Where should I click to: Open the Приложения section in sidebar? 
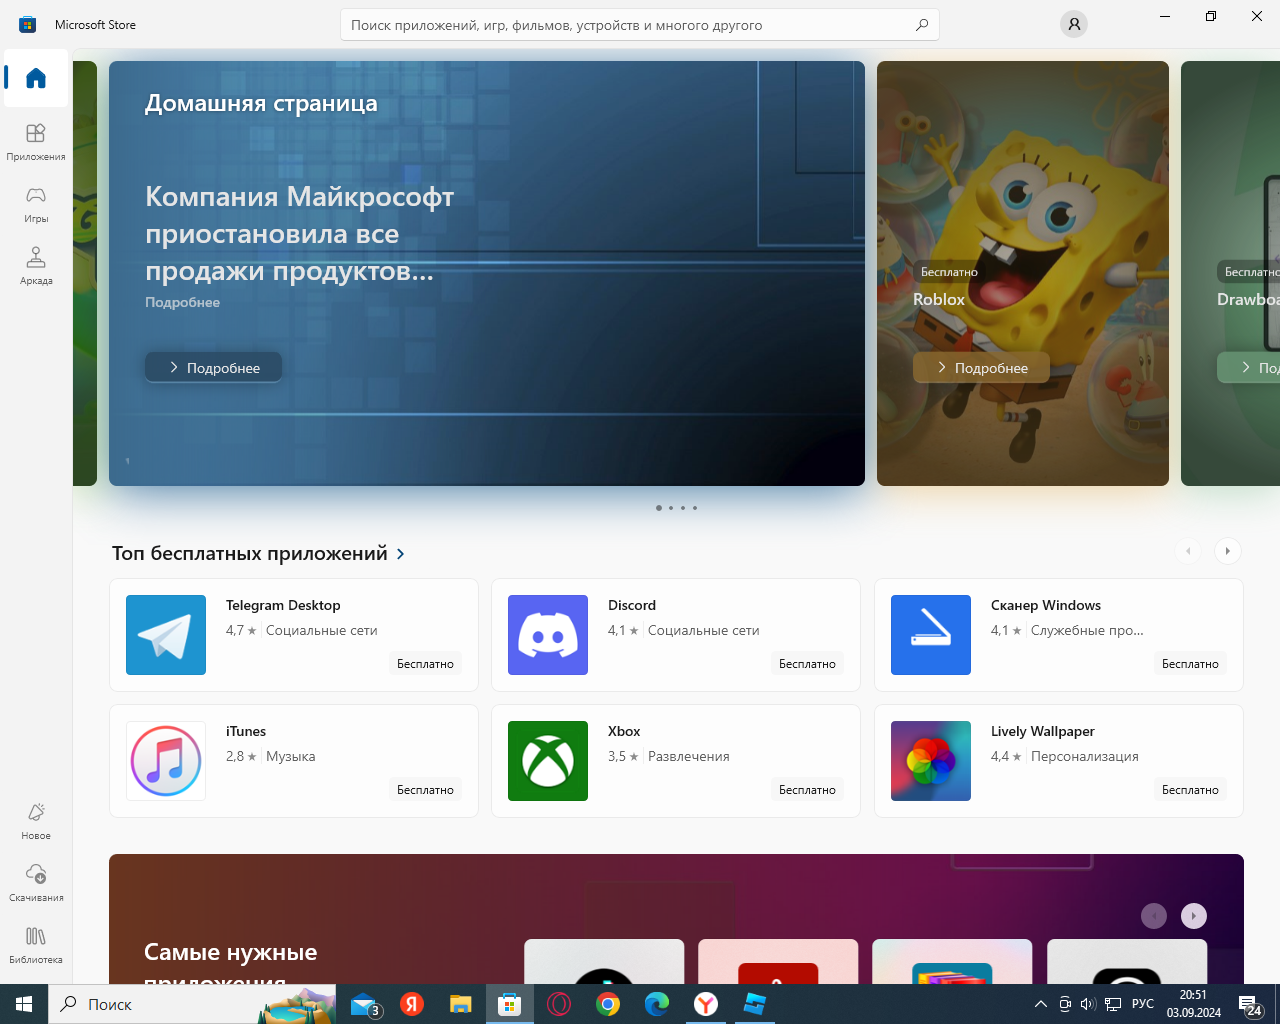[36, 142]
